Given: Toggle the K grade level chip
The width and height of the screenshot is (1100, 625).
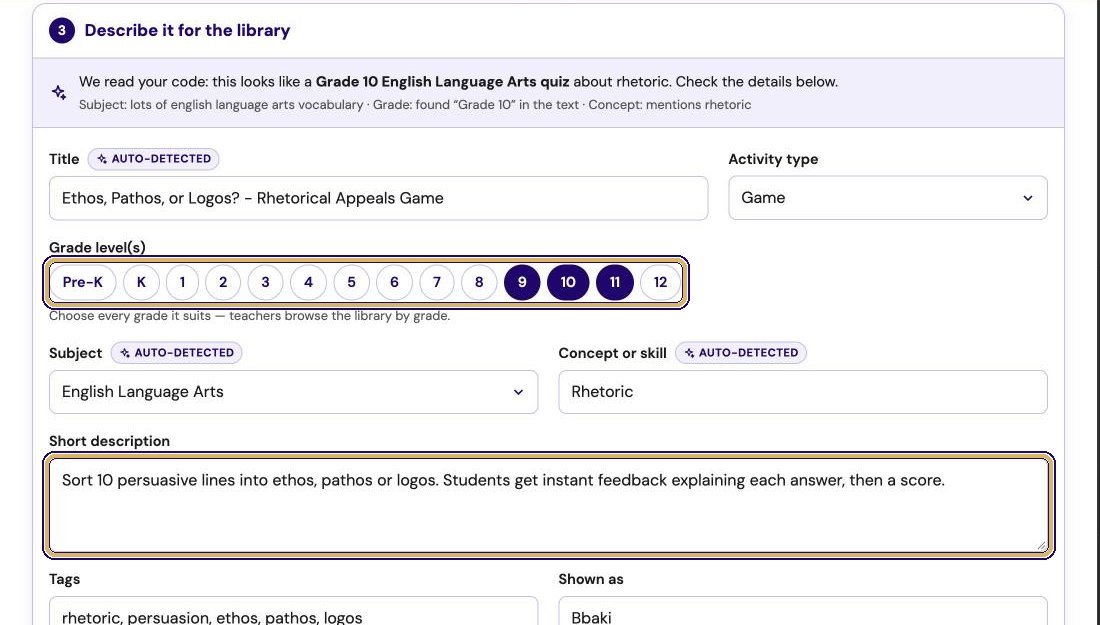Looking at the screenshot, I should (141, 282).
